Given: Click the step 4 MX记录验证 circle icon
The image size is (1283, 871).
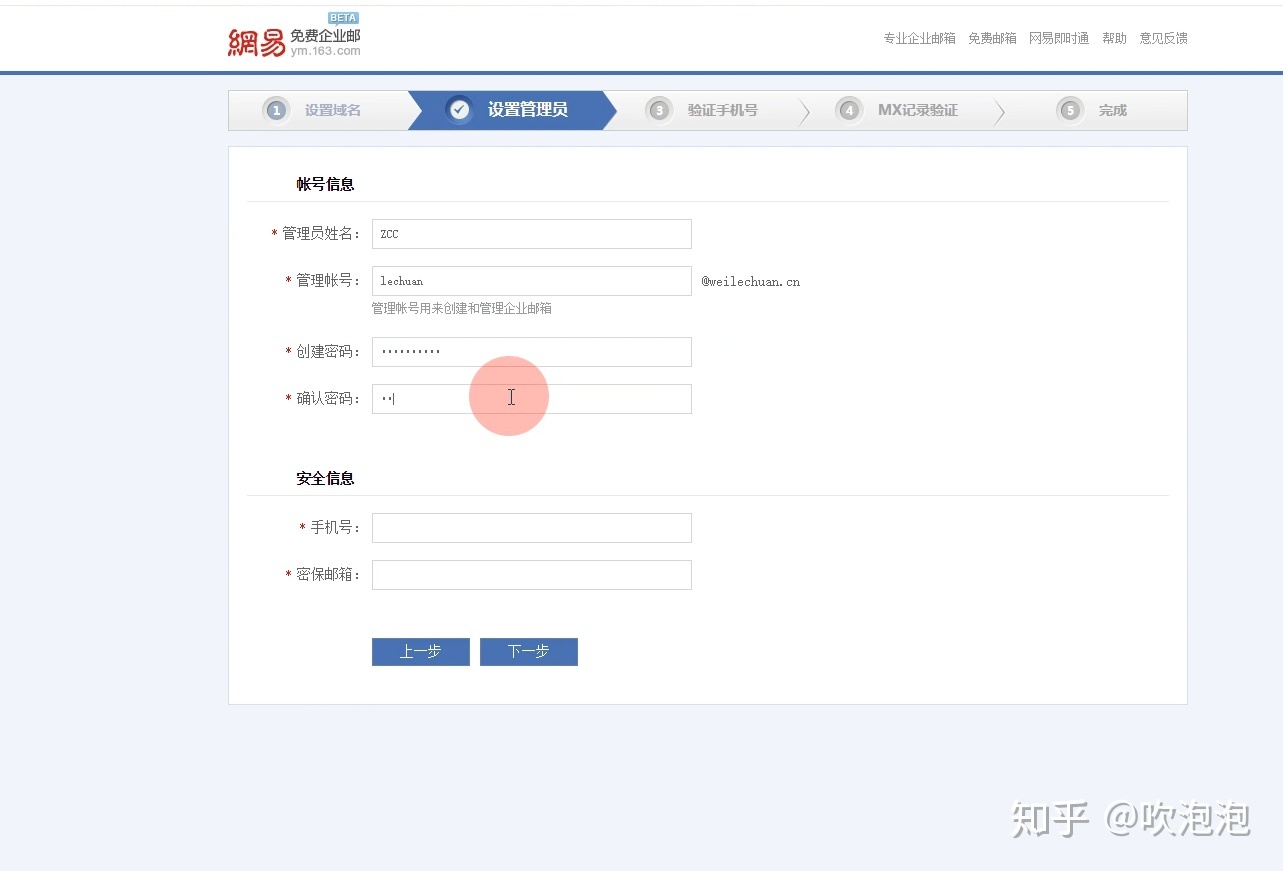Looking at the screenshot, I should pyautogui.click(x=848, y=110).
